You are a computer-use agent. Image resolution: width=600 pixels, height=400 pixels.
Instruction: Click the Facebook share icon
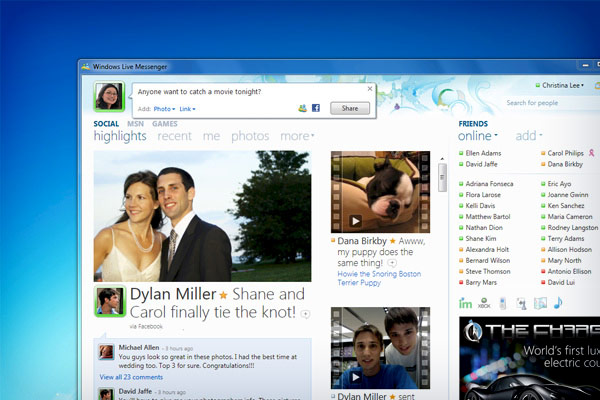[316, 108]
